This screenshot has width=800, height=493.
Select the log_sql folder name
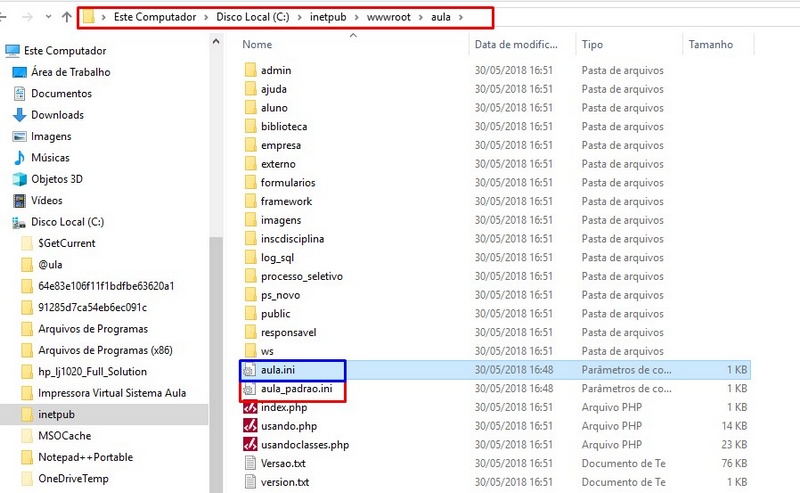point(277,258)
